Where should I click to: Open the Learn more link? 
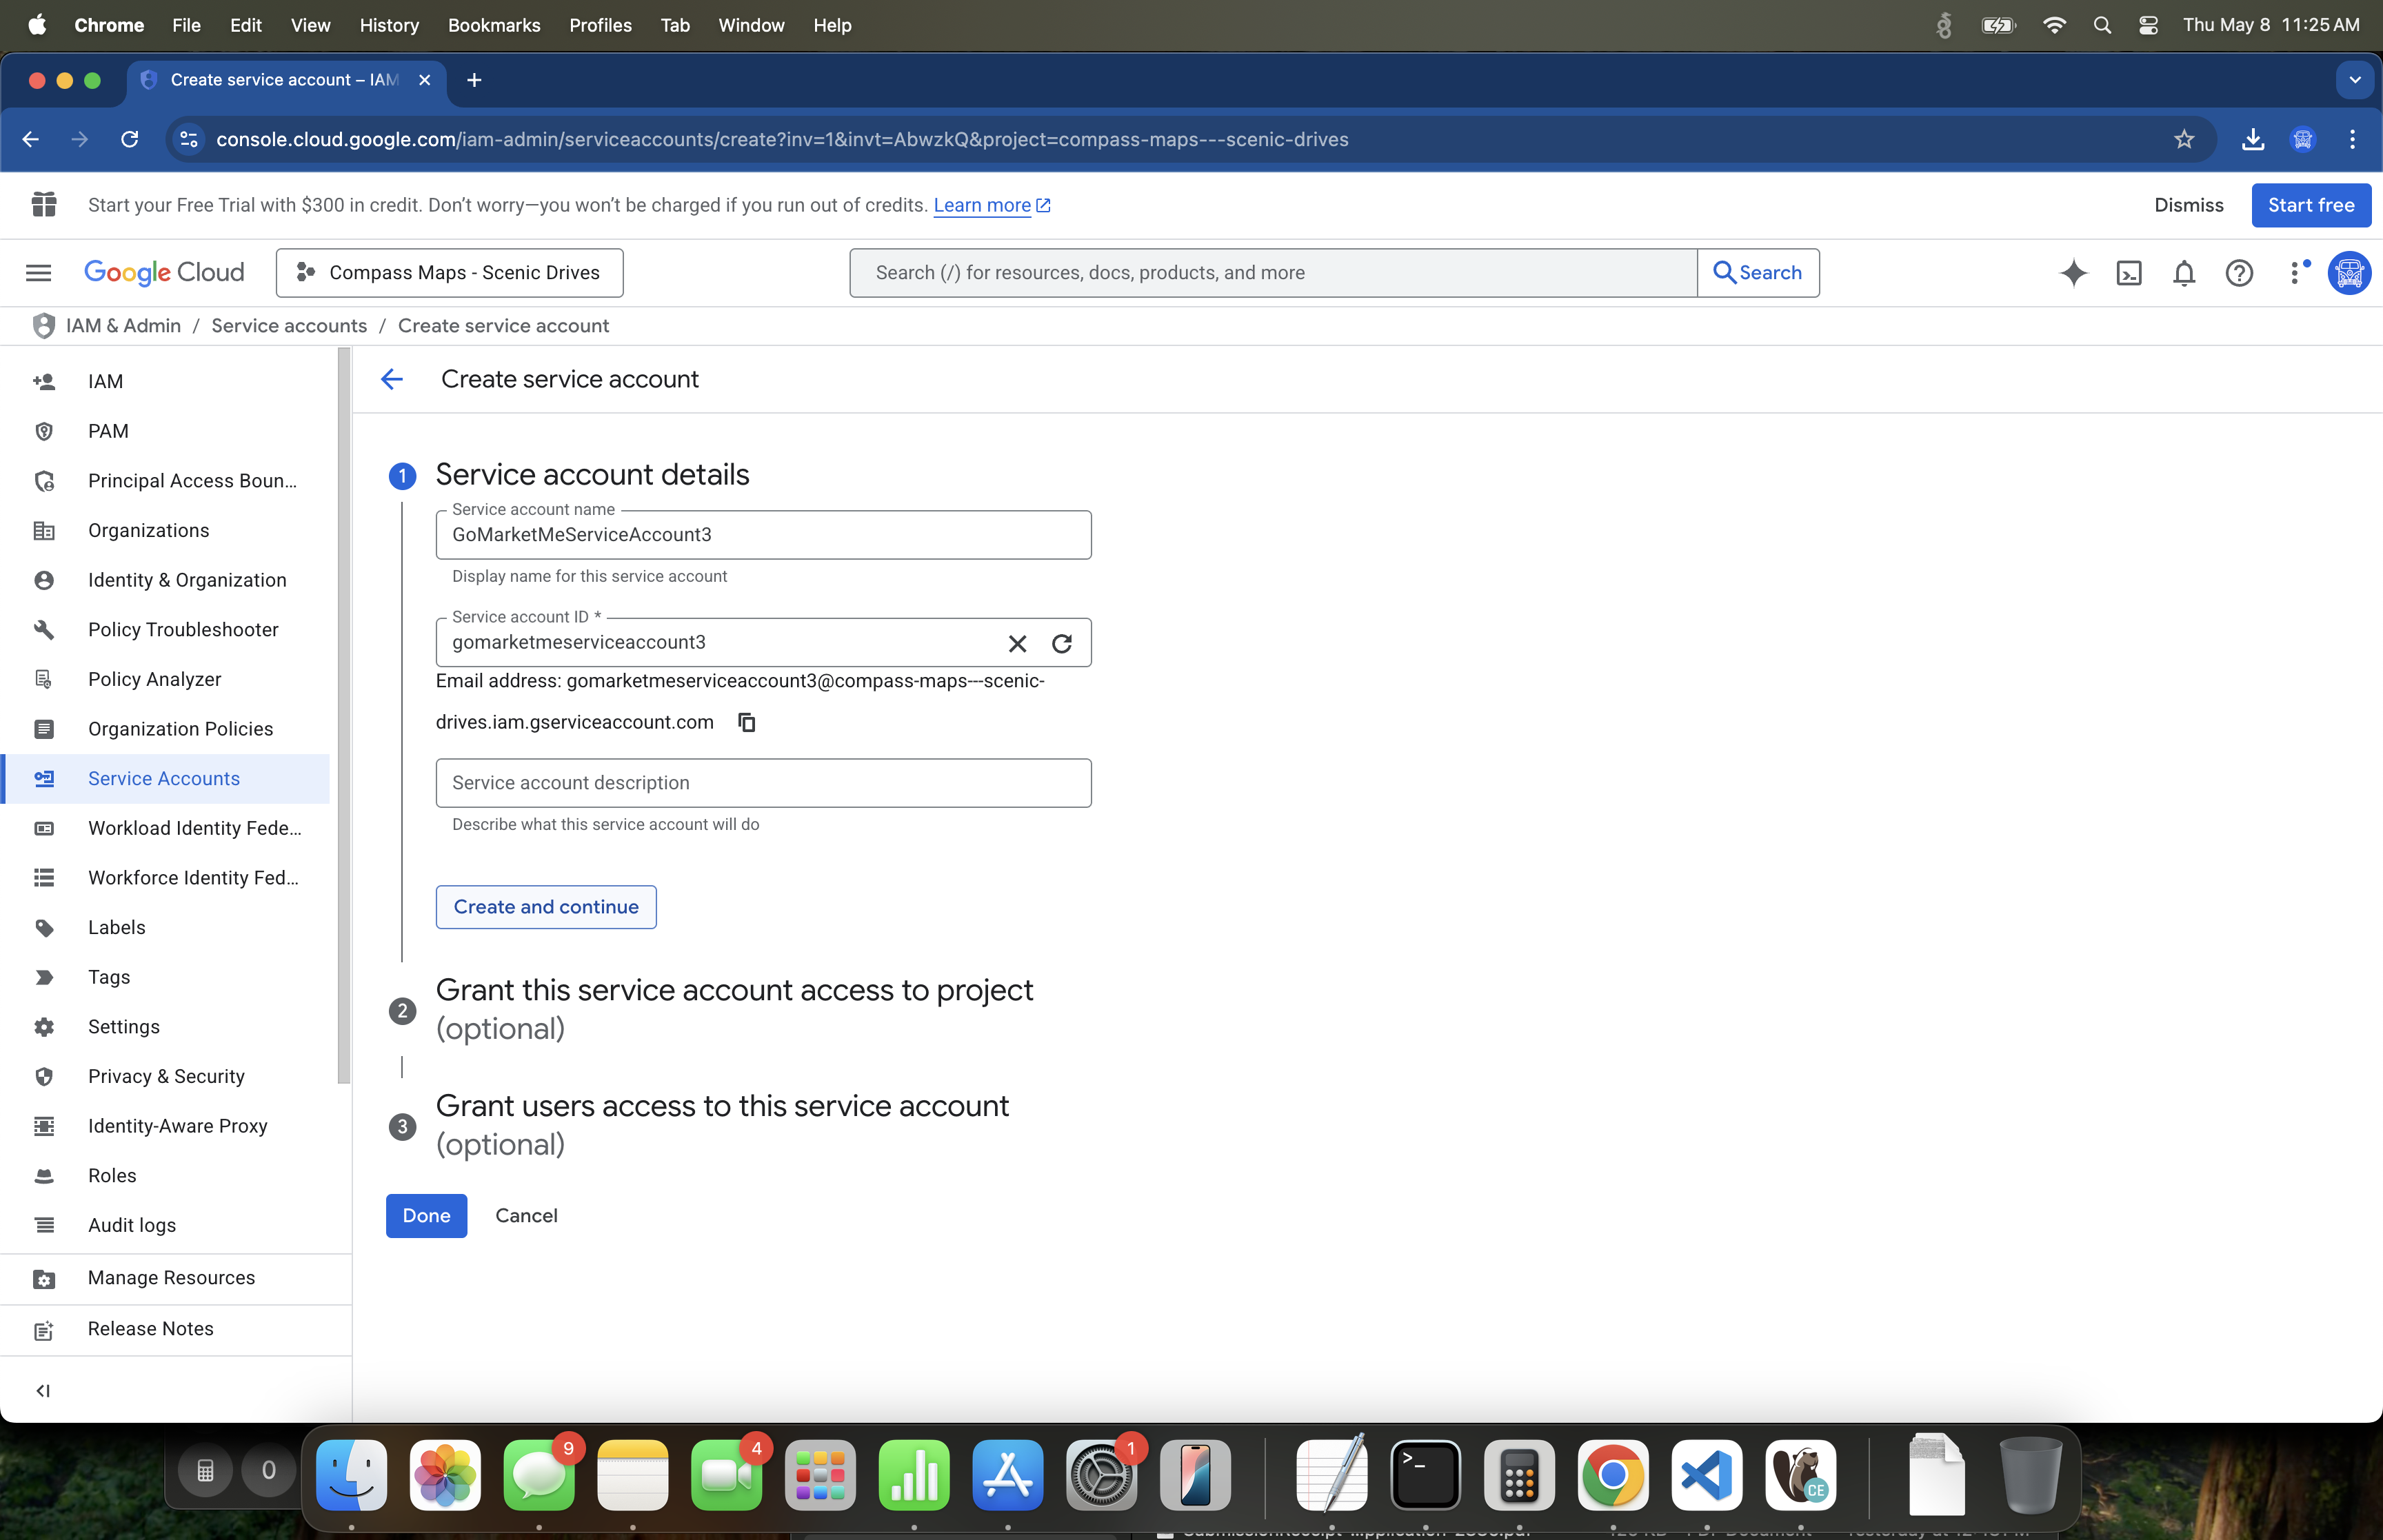pos(991,205)
